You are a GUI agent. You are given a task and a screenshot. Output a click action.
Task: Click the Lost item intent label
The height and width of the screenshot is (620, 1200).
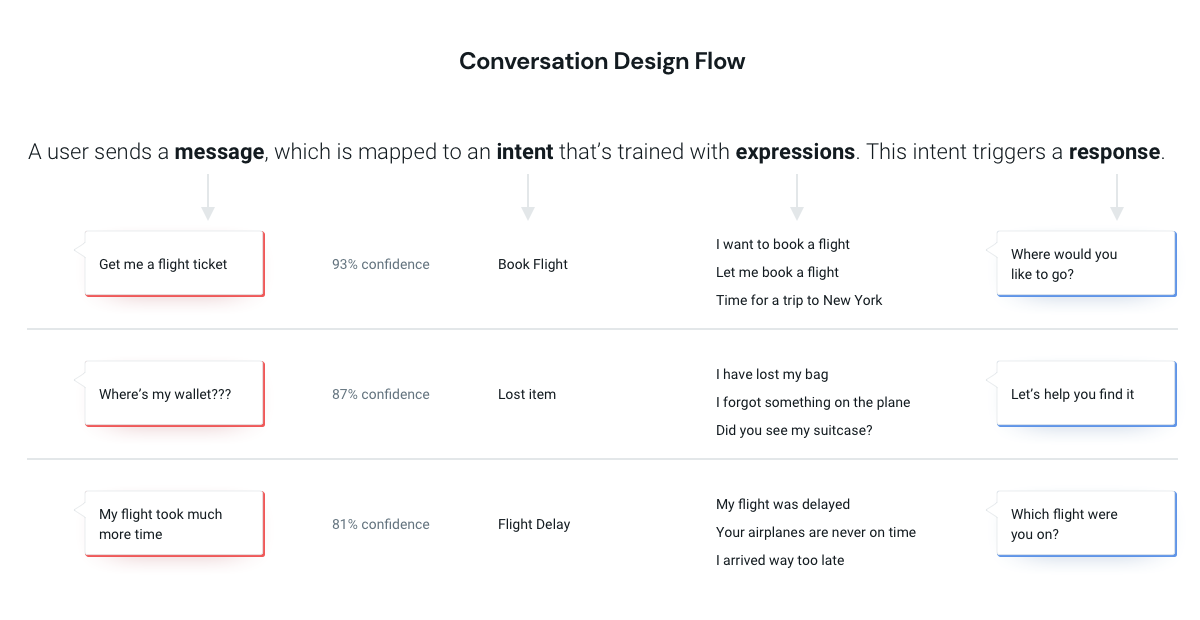pyautogui.click(x=527, y=394)
